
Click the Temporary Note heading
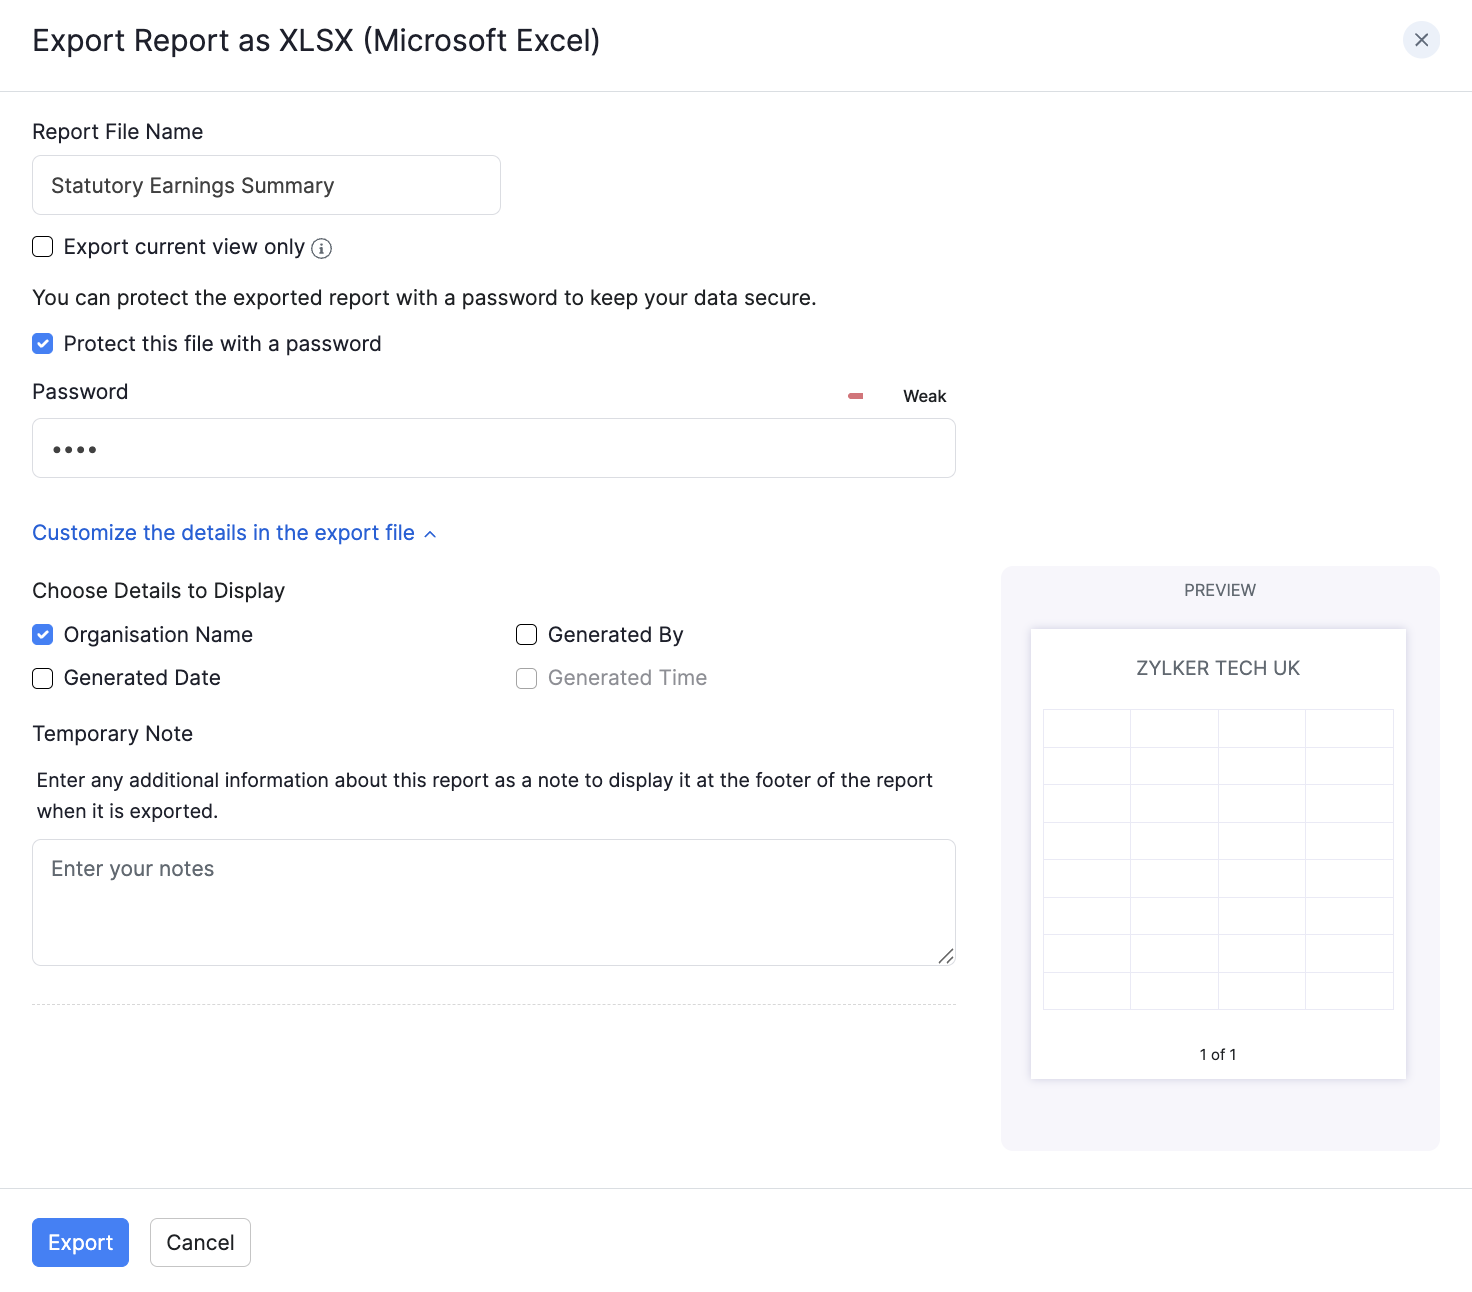[x=113, y=734]
